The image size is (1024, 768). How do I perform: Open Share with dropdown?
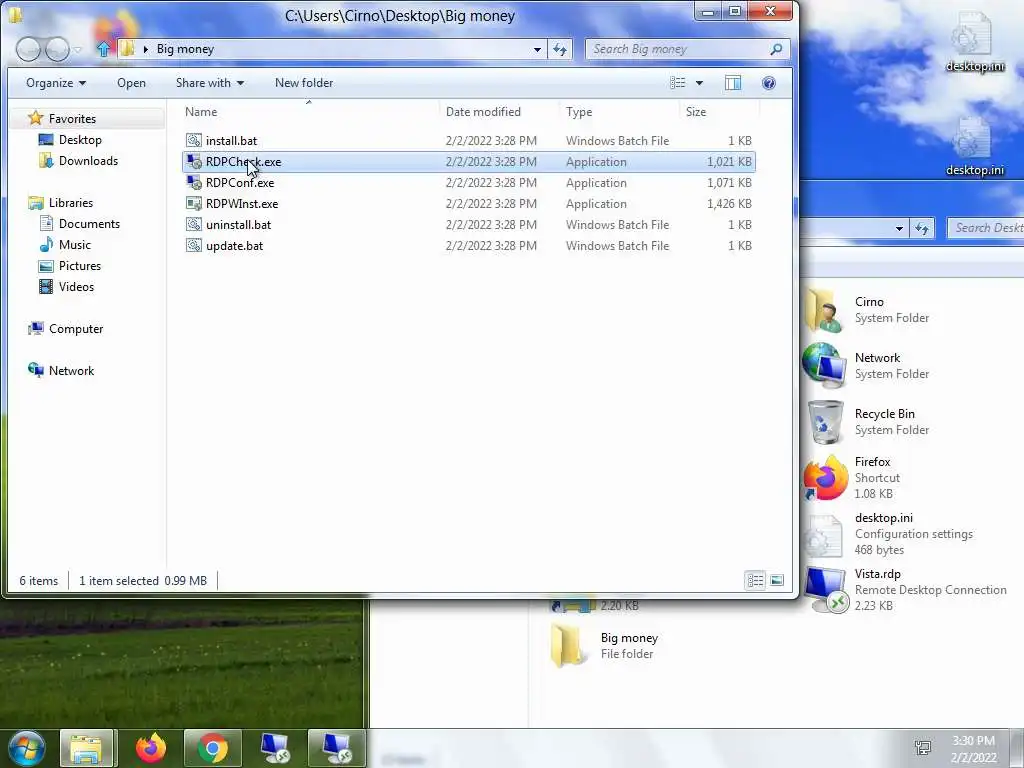(x=210, y=83)
